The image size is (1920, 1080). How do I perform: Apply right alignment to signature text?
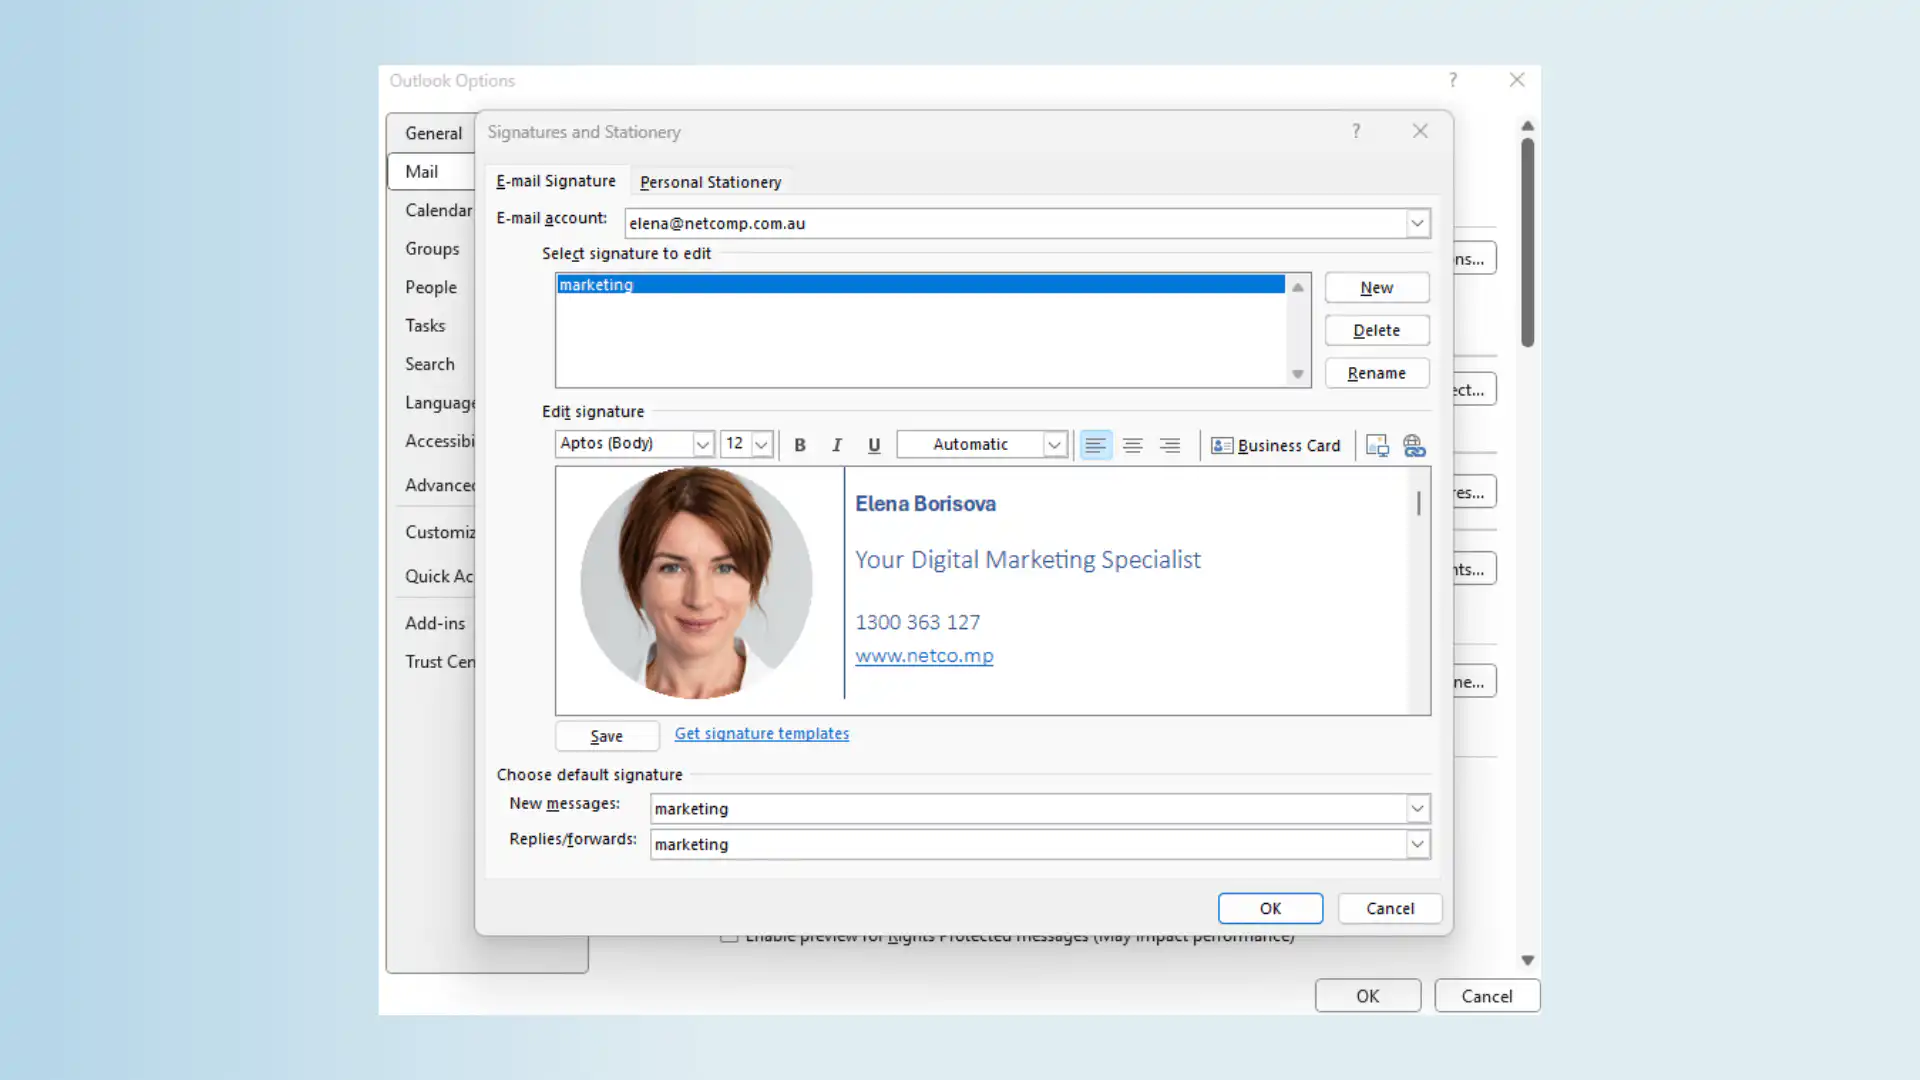[1169, 445]
